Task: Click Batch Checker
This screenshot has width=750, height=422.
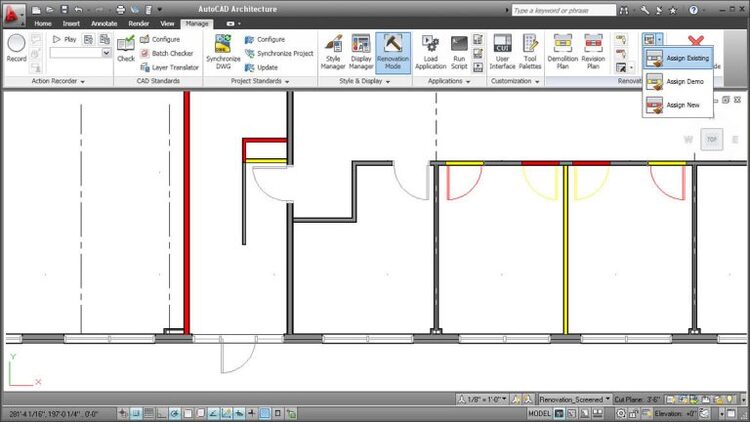Action: coord(167,53)
